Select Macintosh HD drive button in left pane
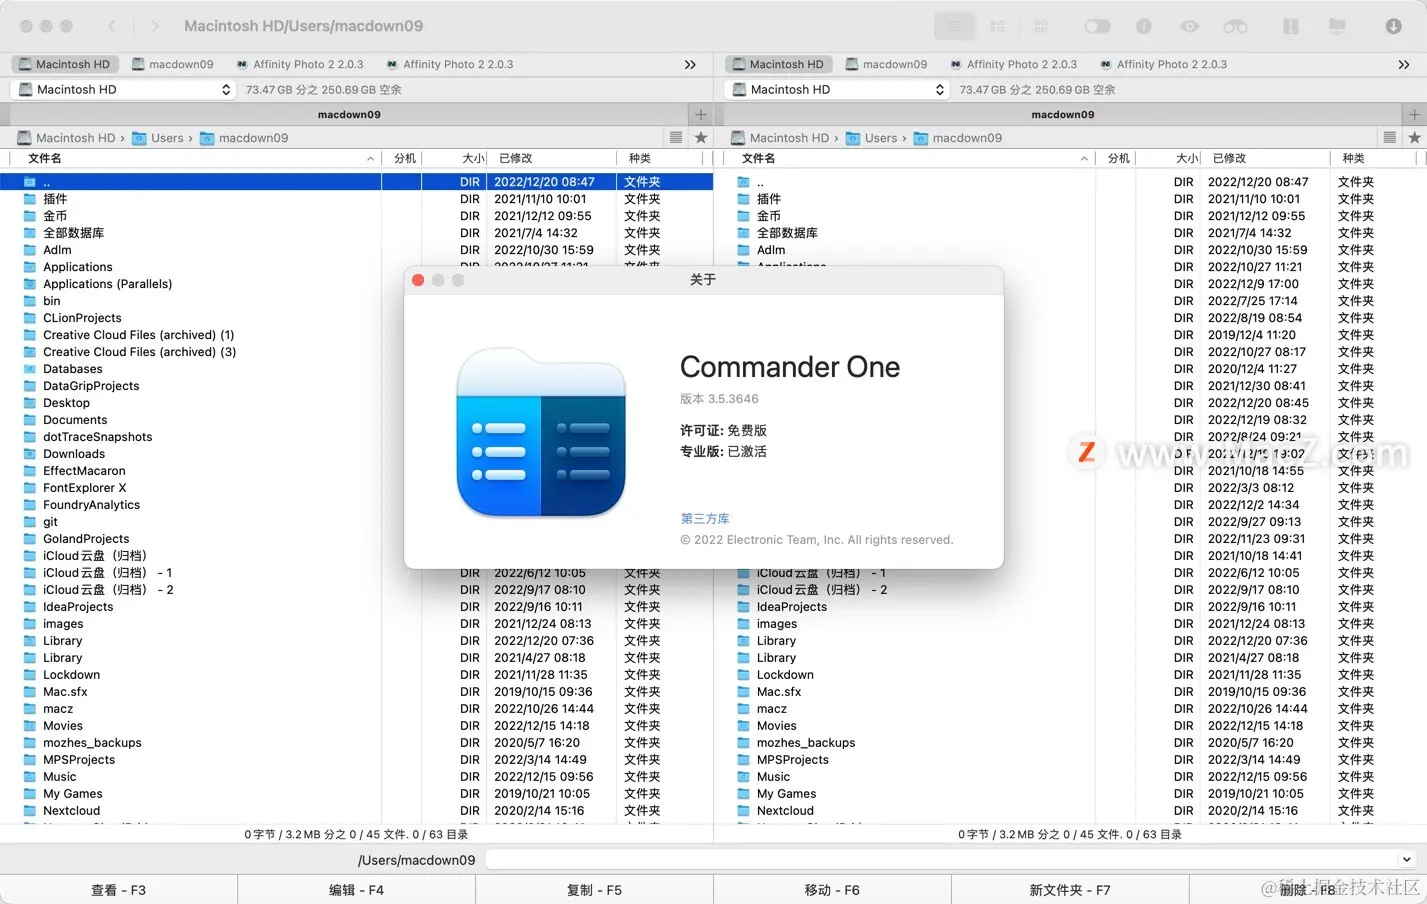The width and height of the screenshot is (1427, 904). (65, 64)
